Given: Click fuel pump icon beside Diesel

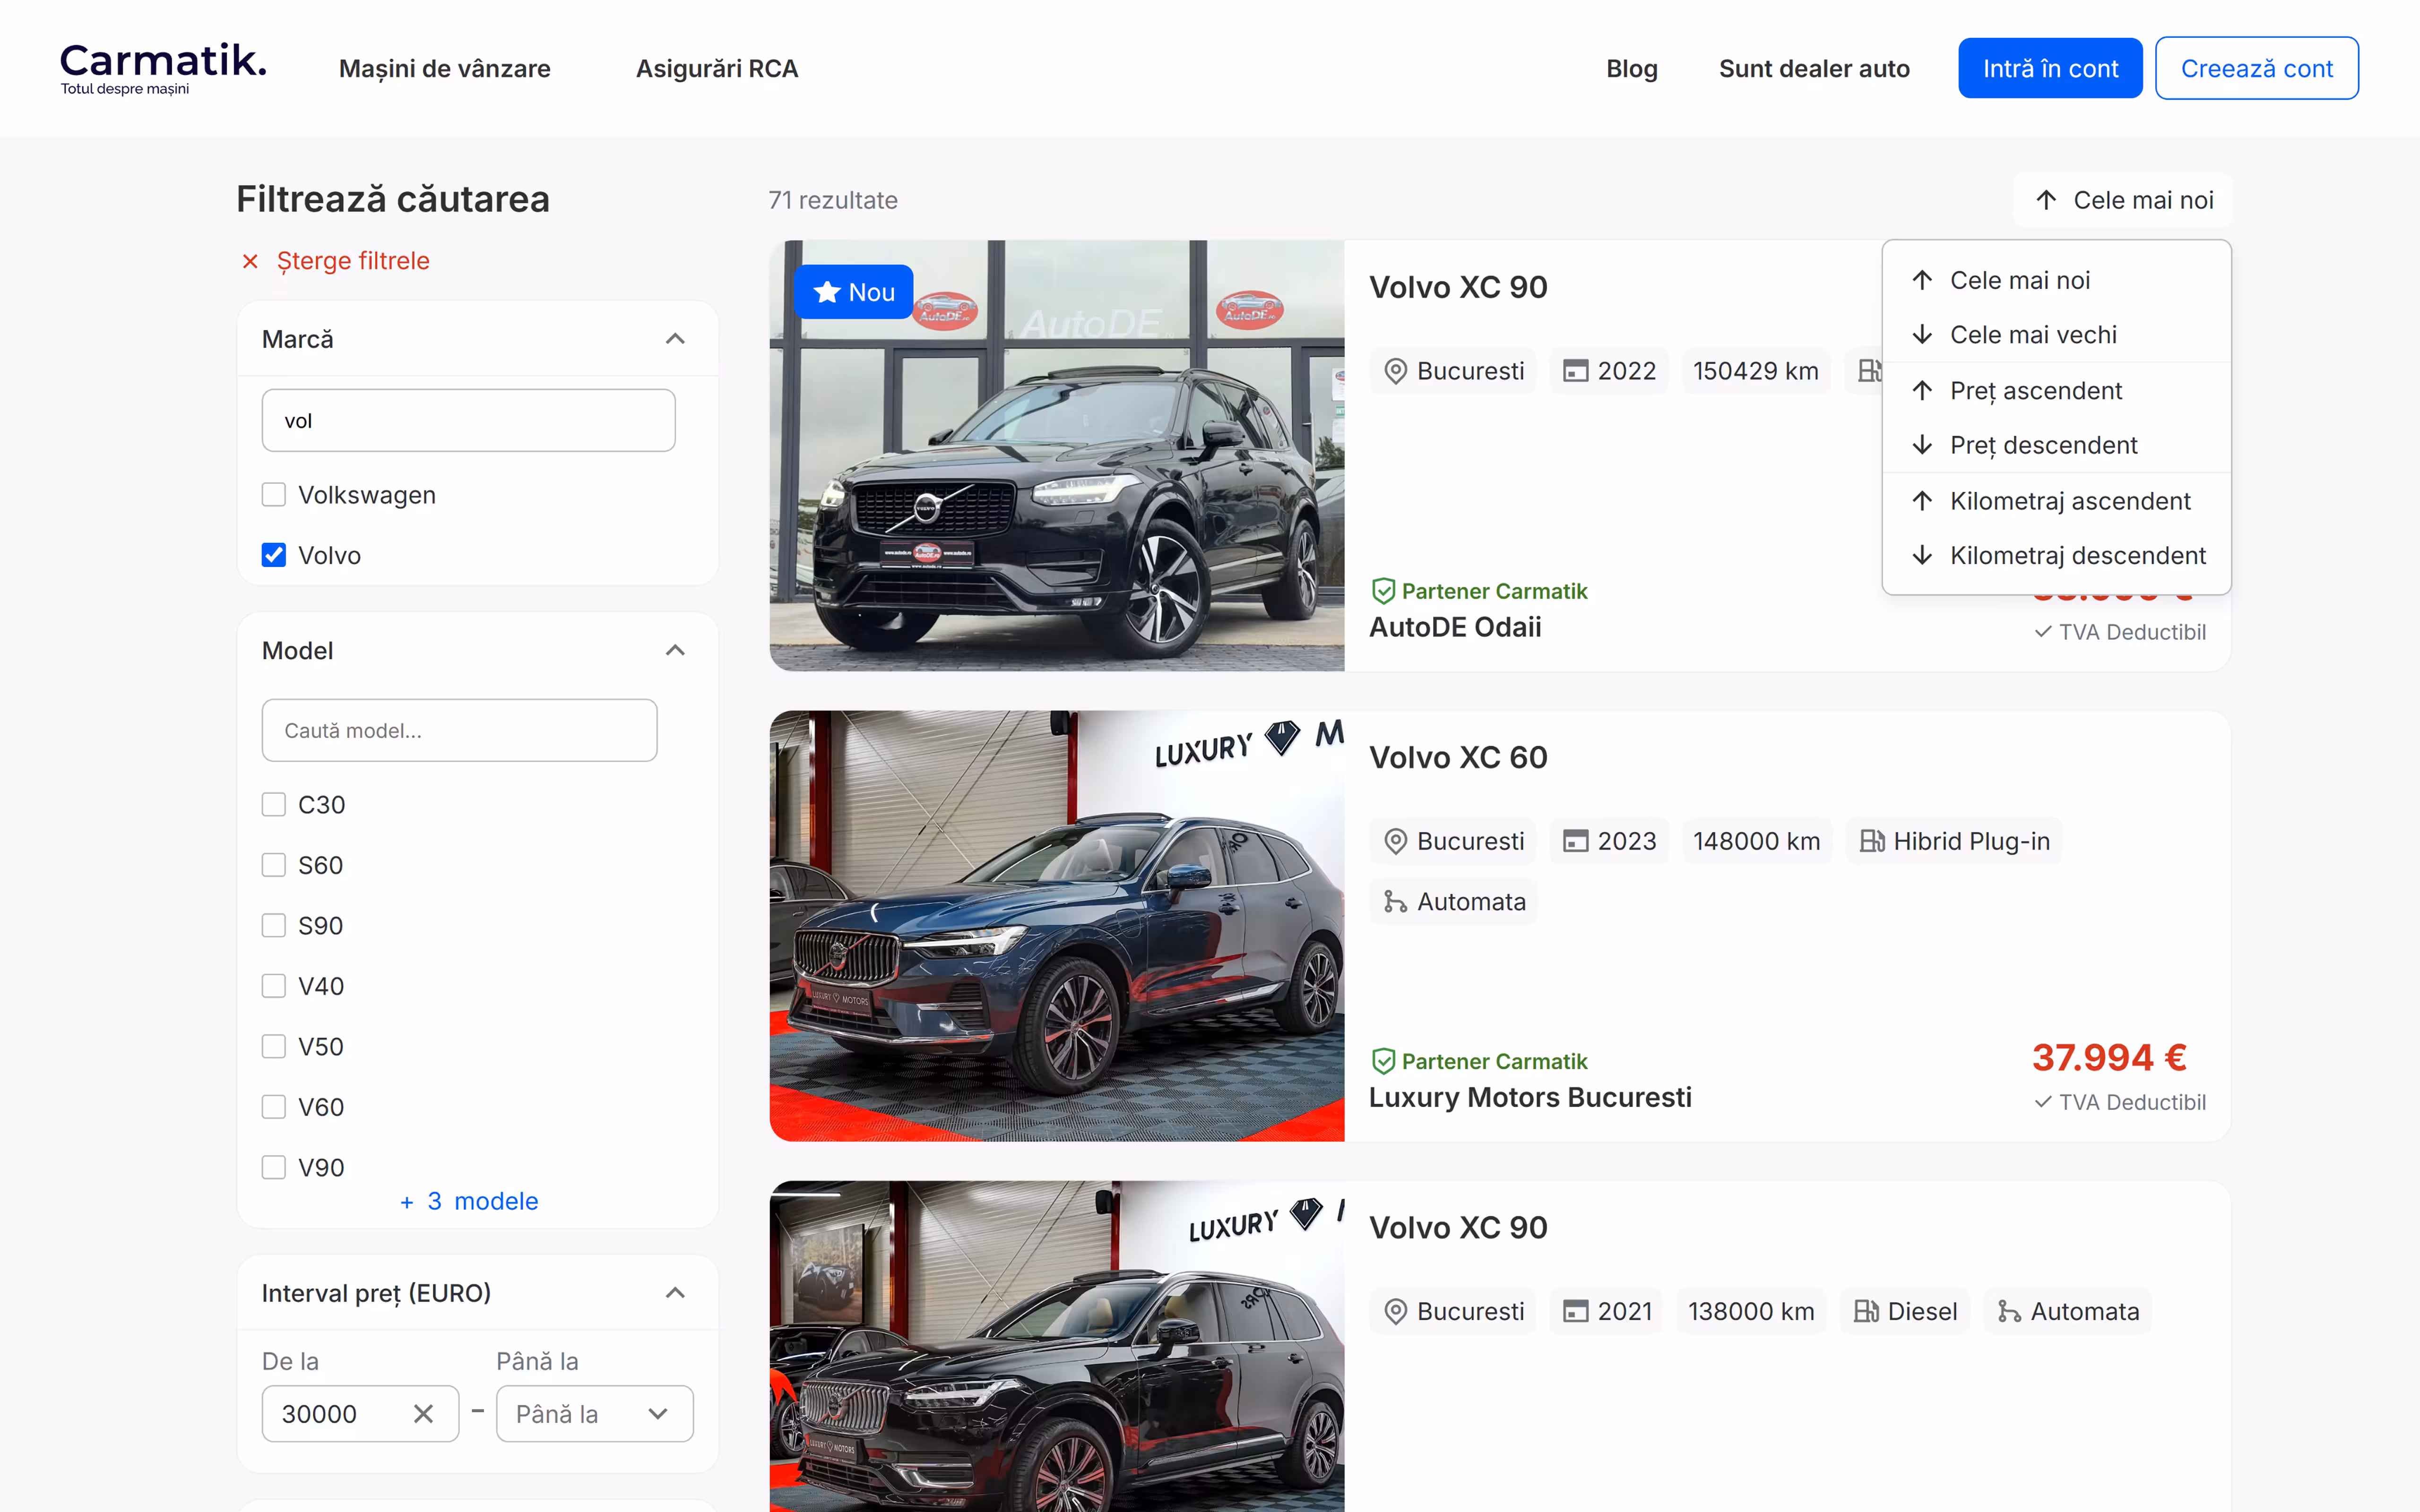Looking at the screenshot, I should tap(1865, 1311).
